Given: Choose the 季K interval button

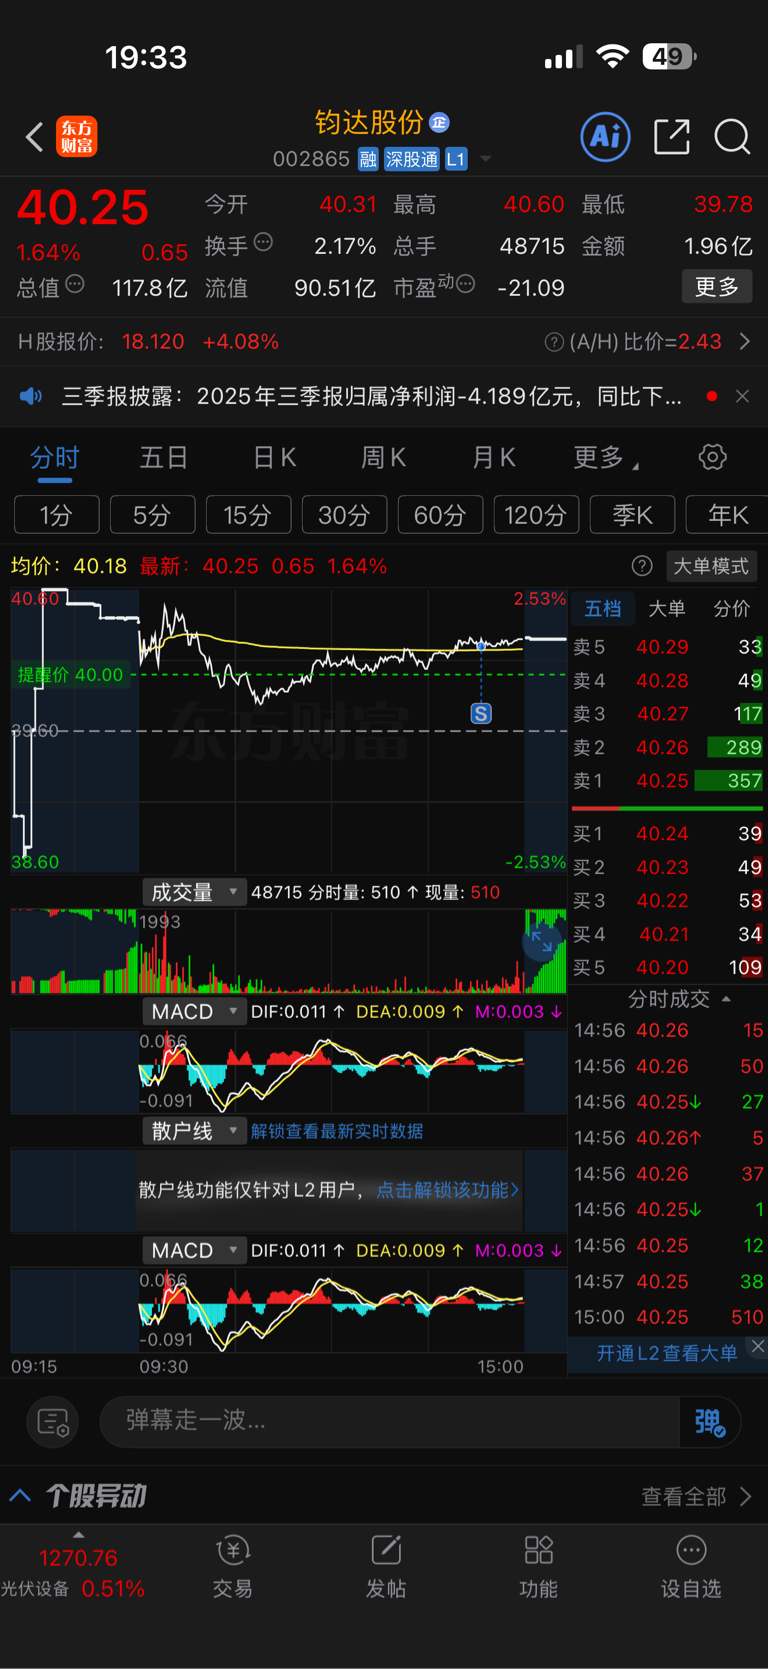Looking at the screenshot, I should coord(632,515).
